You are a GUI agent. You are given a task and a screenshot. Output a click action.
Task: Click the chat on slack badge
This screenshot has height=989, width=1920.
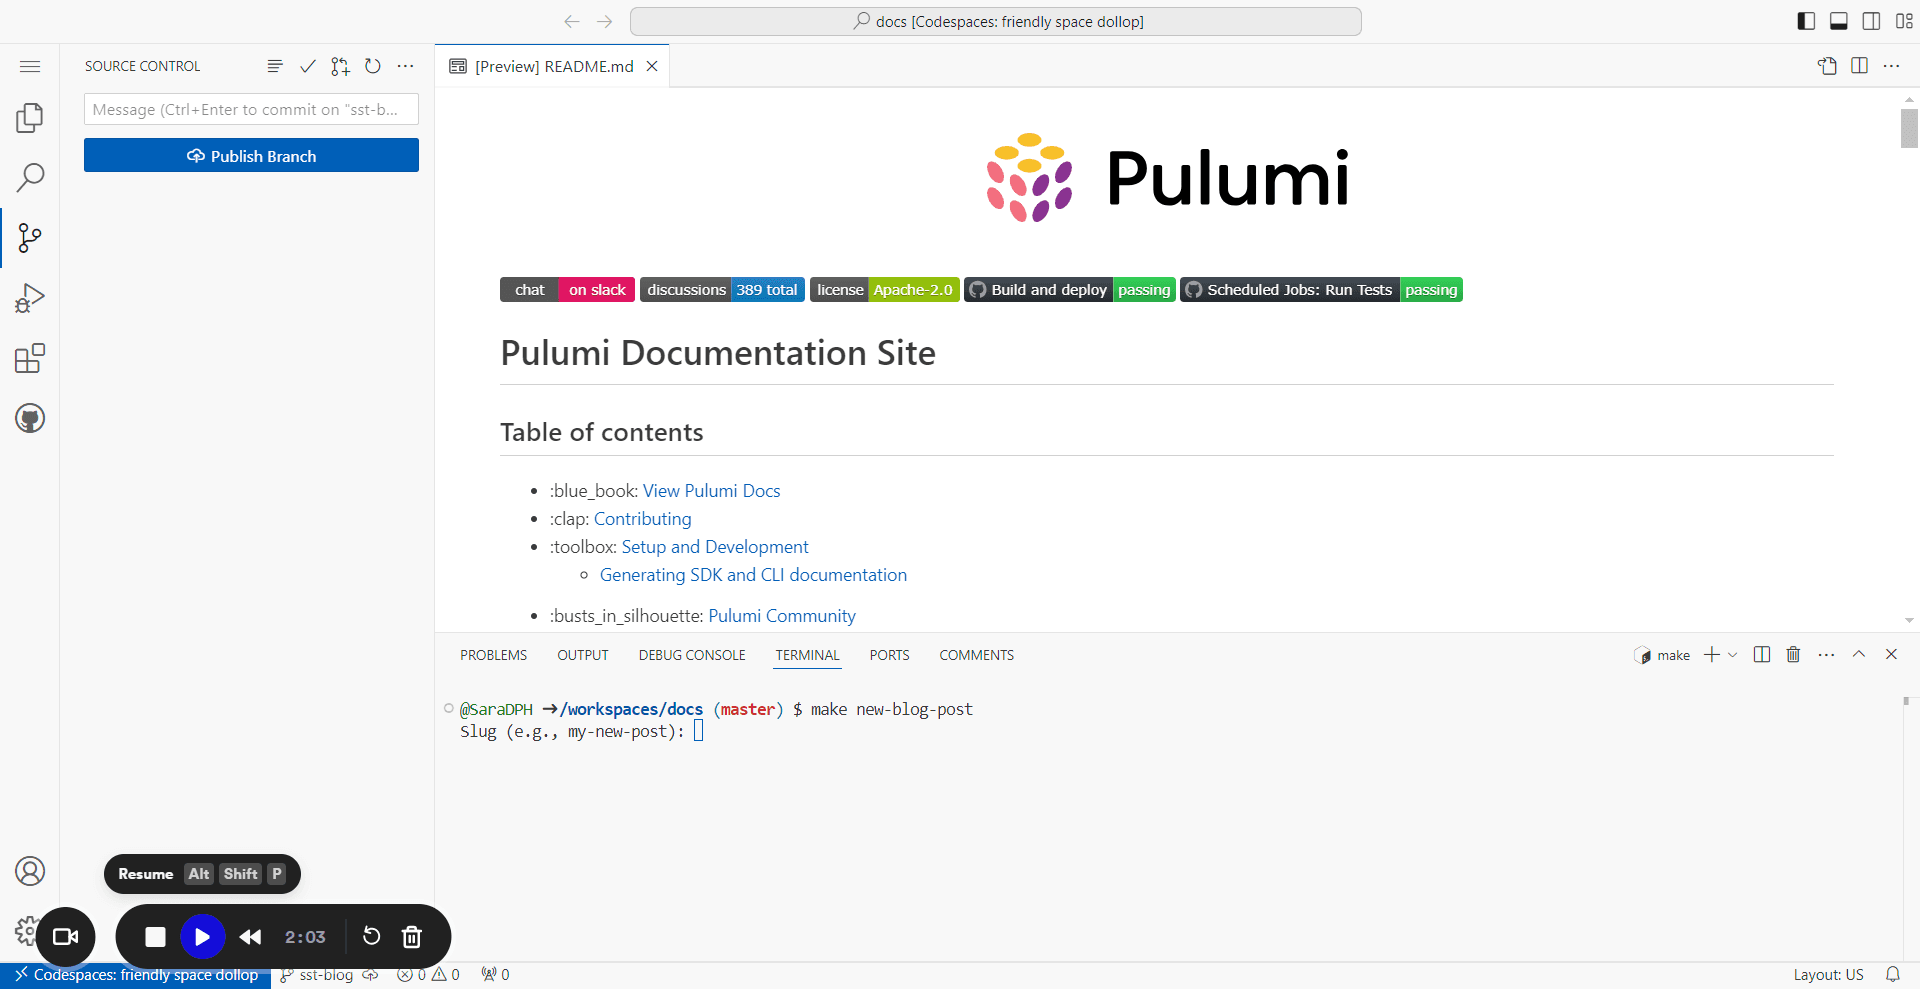(567, 290)
